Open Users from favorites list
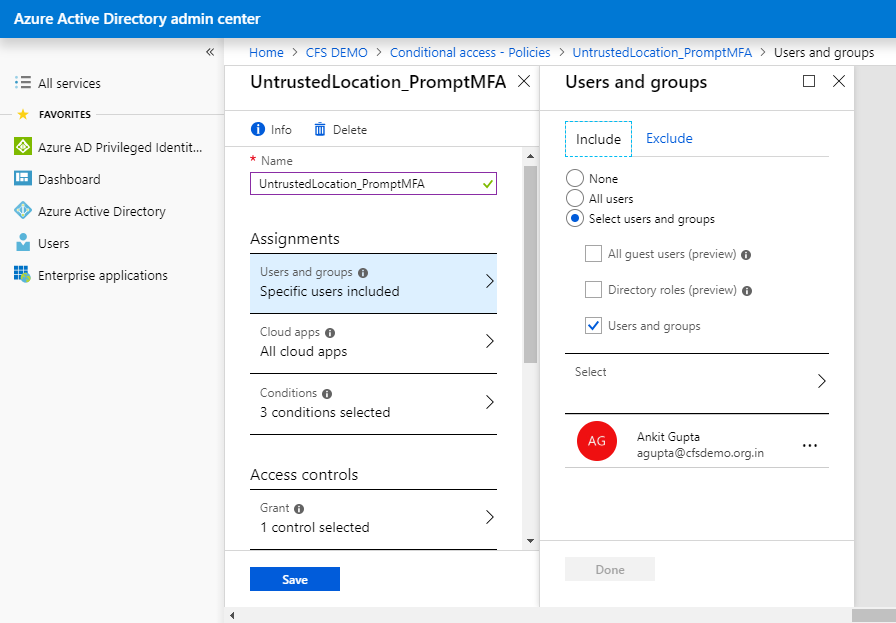 [54, 243]
